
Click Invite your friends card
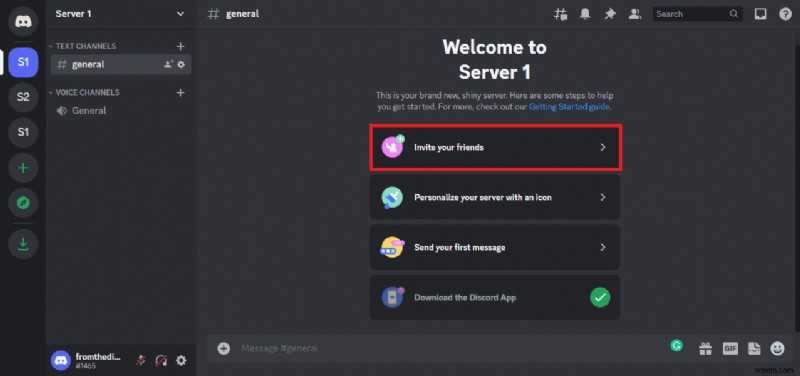[x=495, y=147]
